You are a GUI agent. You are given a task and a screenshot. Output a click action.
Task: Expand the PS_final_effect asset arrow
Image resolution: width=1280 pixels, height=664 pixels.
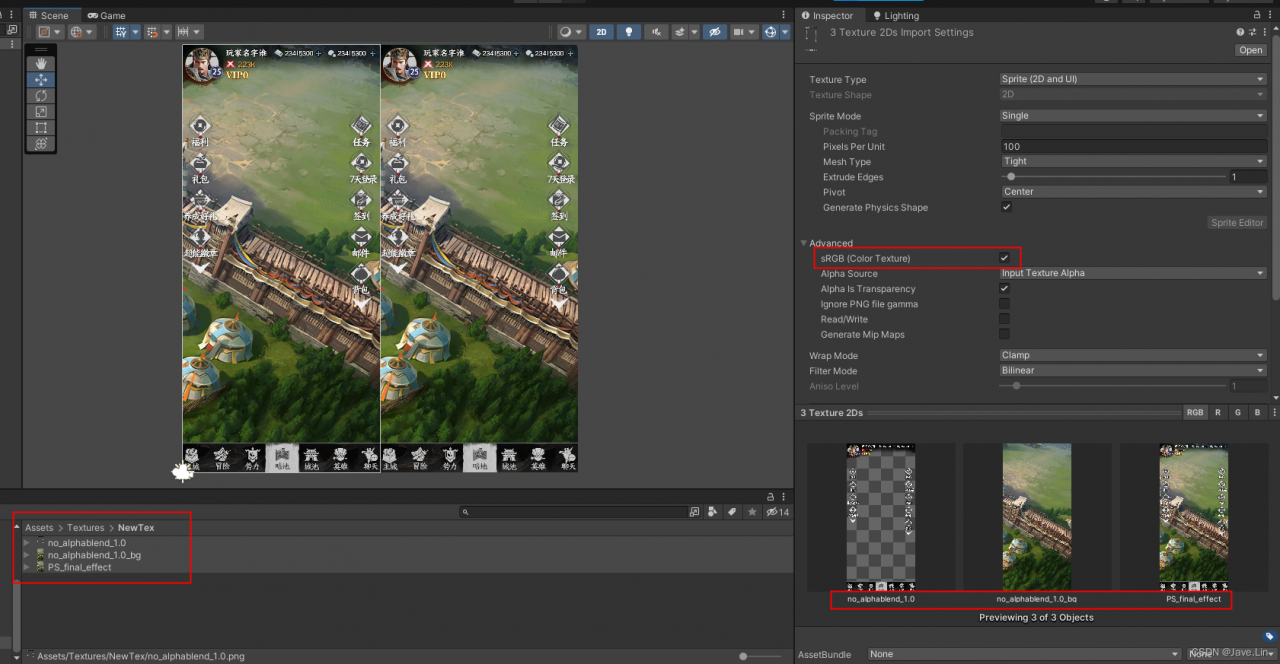point(27,567)
